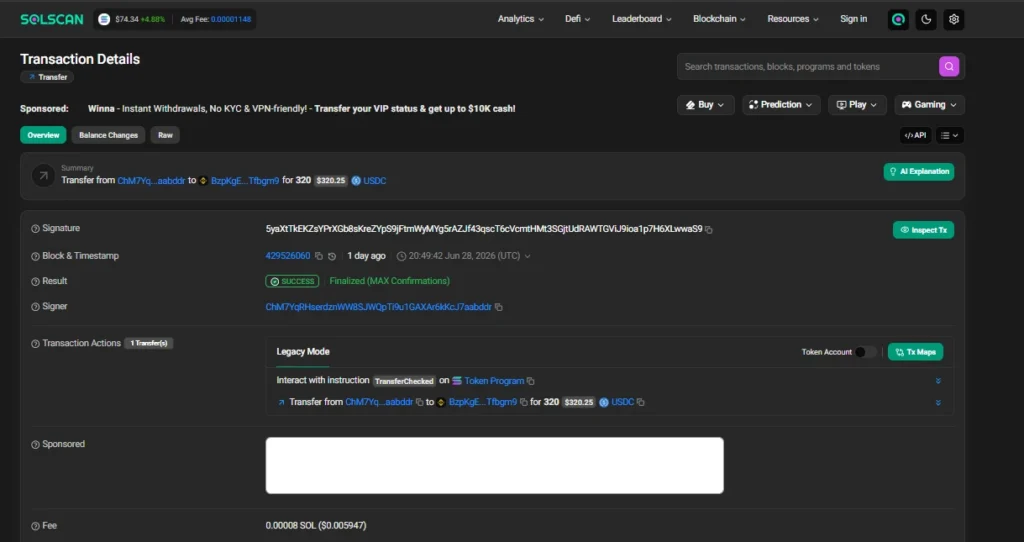Click the TransferChecked instruction badge

coord(404,381)
